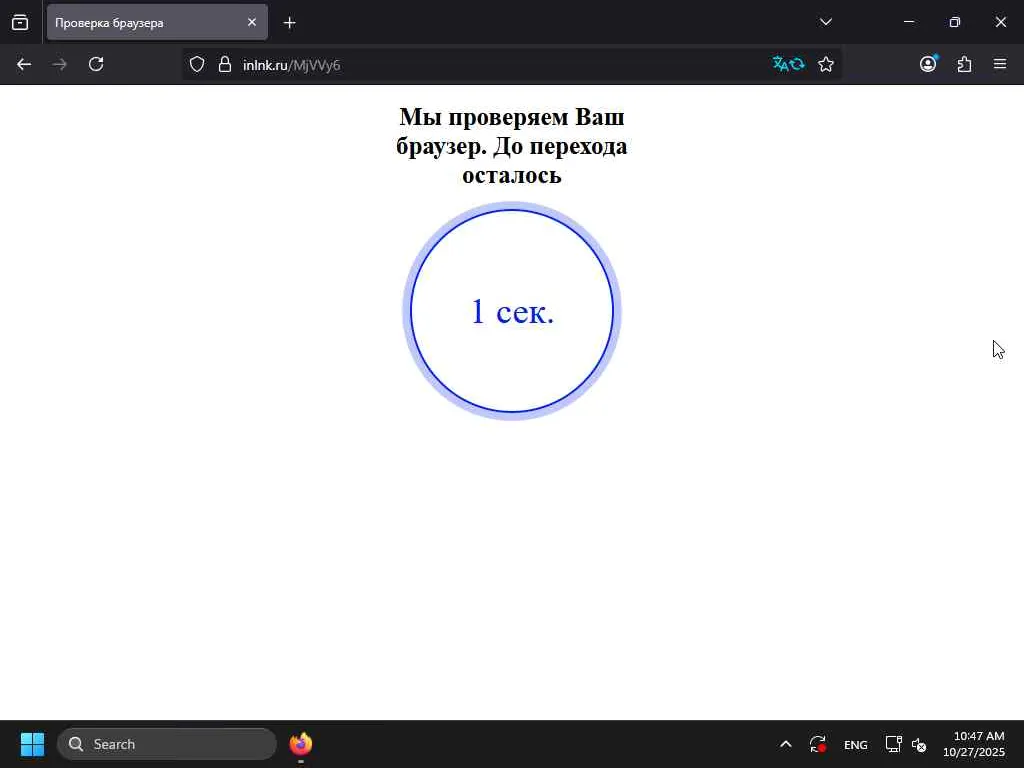Open Firefox application hamburger menu
The width and height of the screenshot is (1024, 768).
click(1000, 64)
